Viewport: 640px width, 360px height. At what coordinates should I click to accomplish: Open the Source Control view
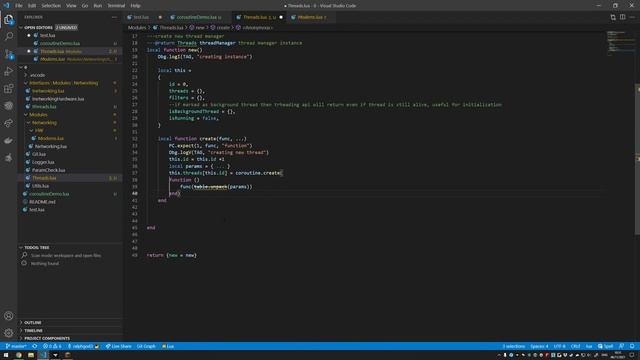click(x=9, y=54)
